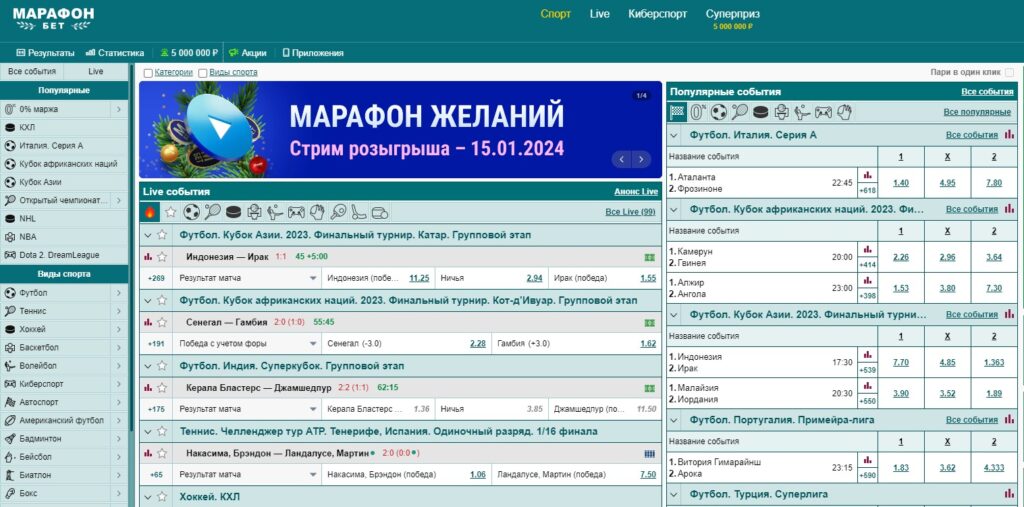Collapse Футбол. Италия. Серия А popular section
The width and height of the screenshot is (1024, 507).
pos(675,135)
